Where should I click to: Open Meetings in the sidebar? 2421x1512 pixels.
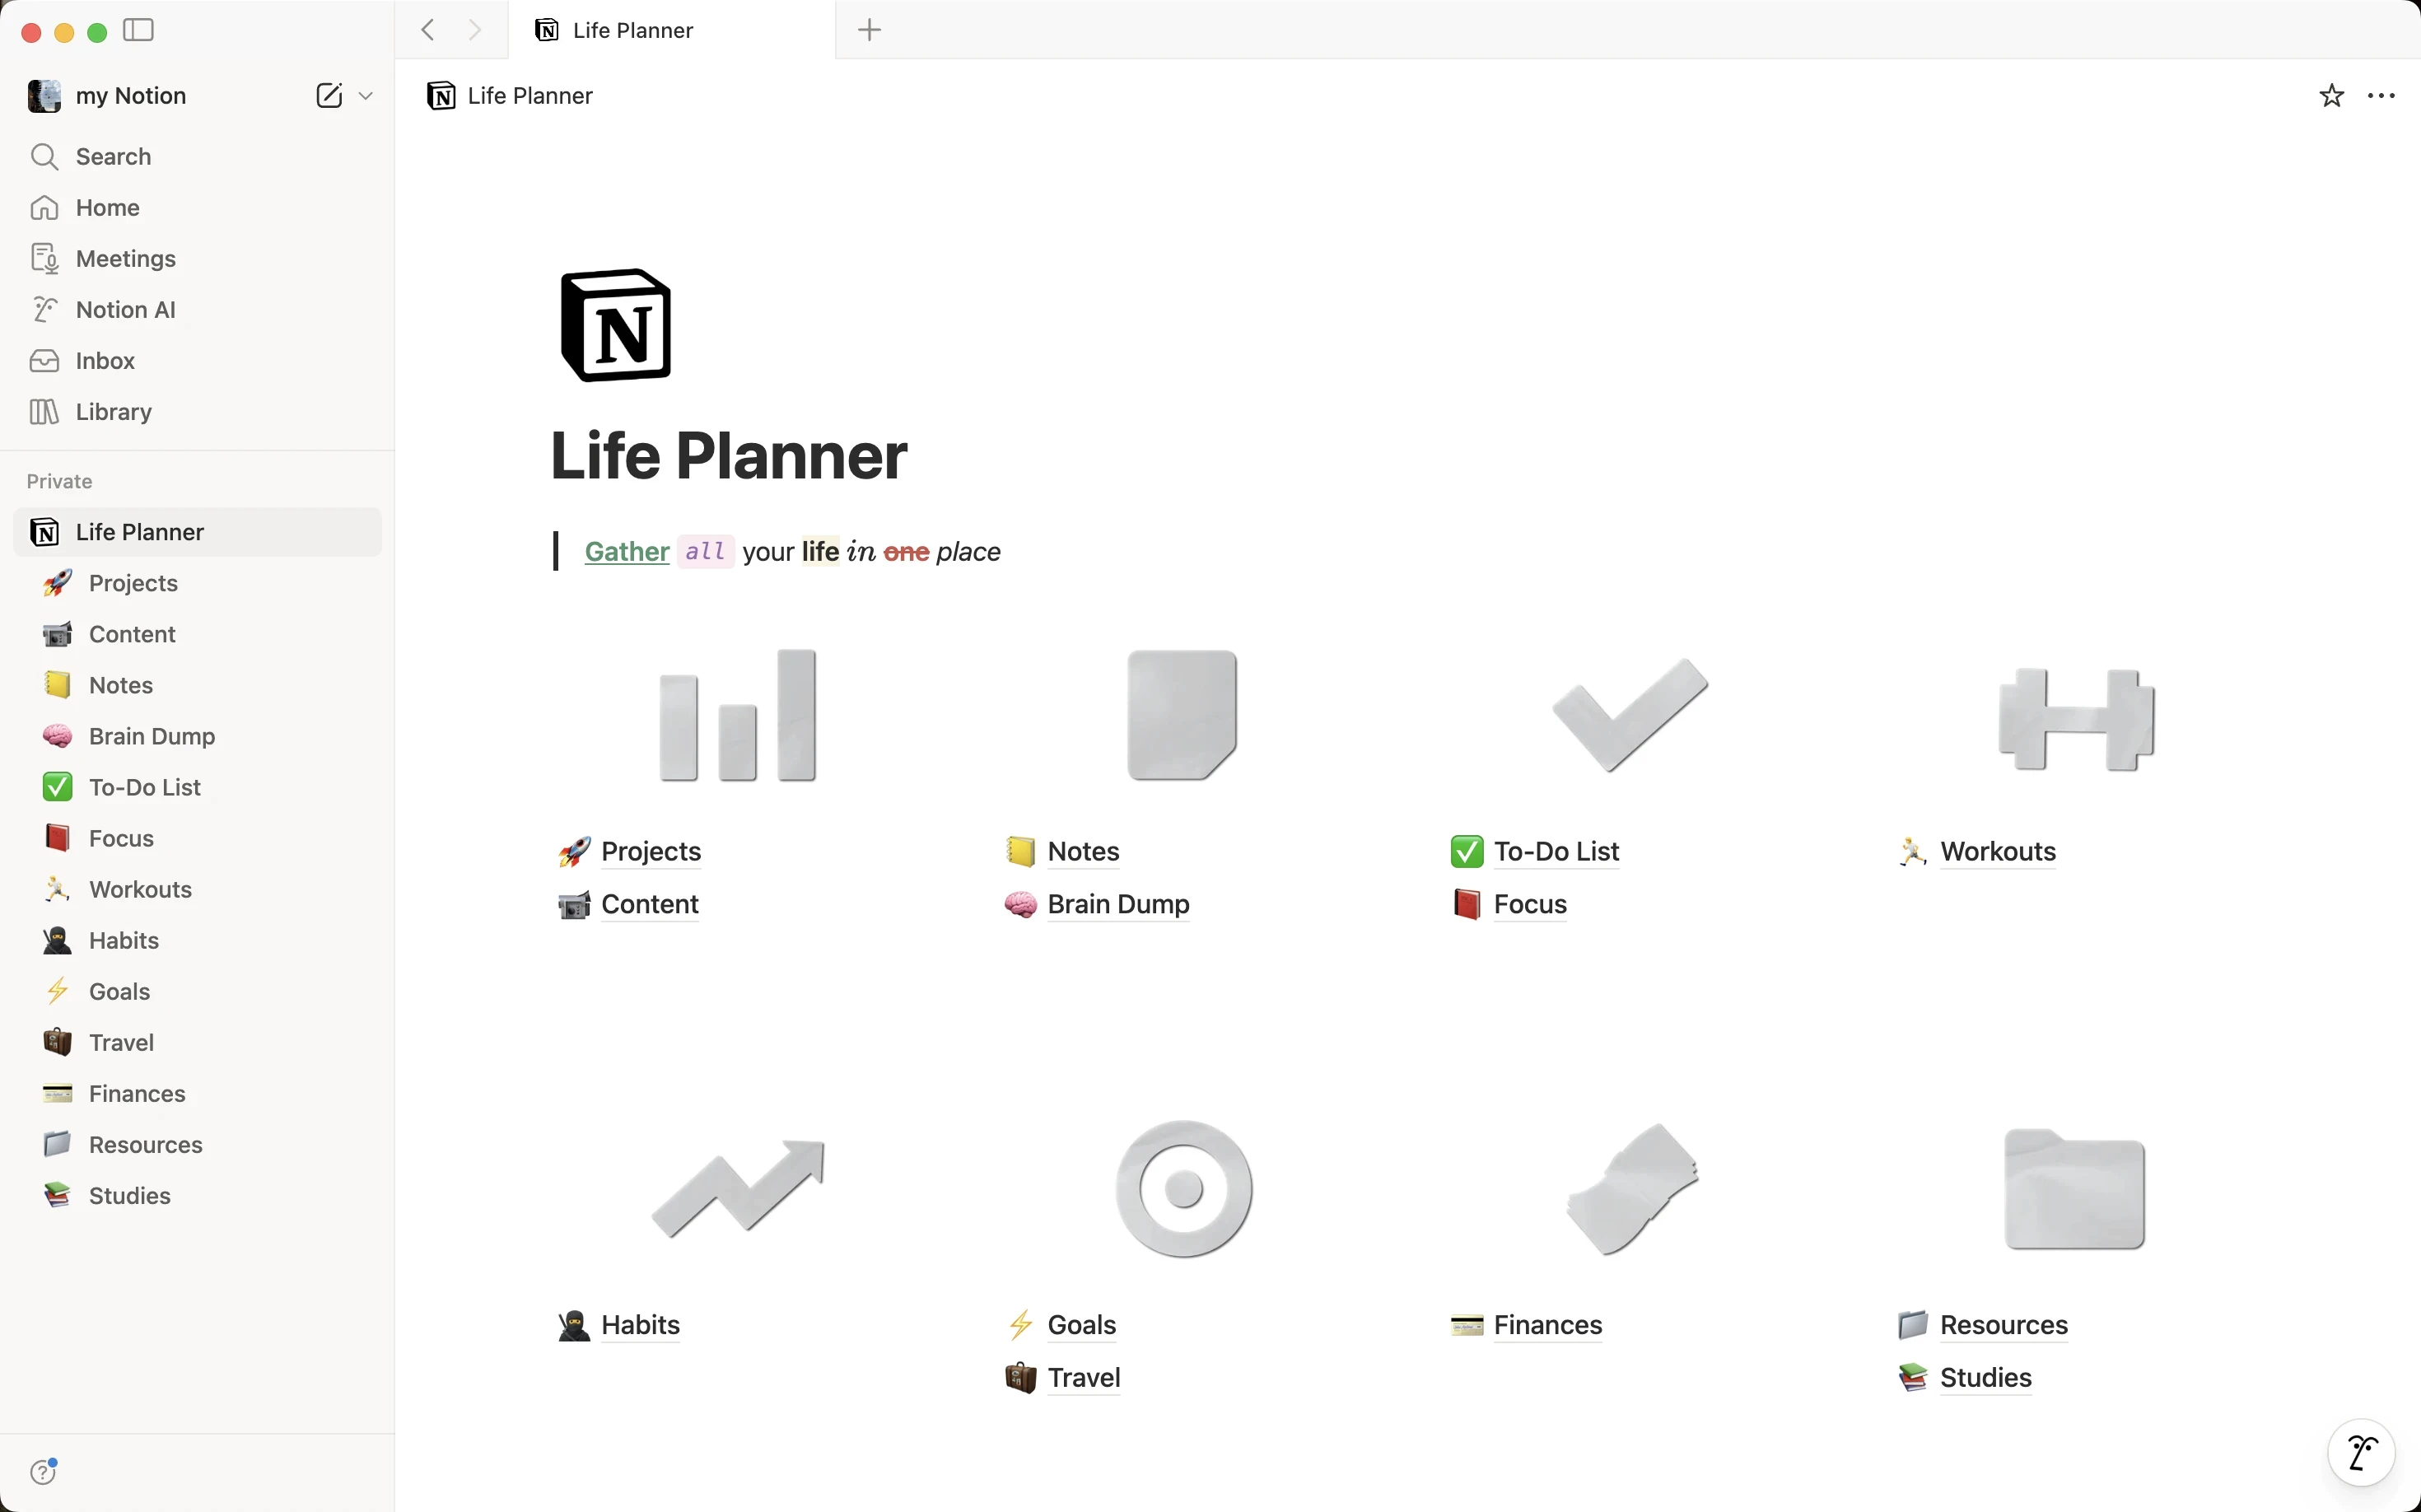[x=126, y=259]
